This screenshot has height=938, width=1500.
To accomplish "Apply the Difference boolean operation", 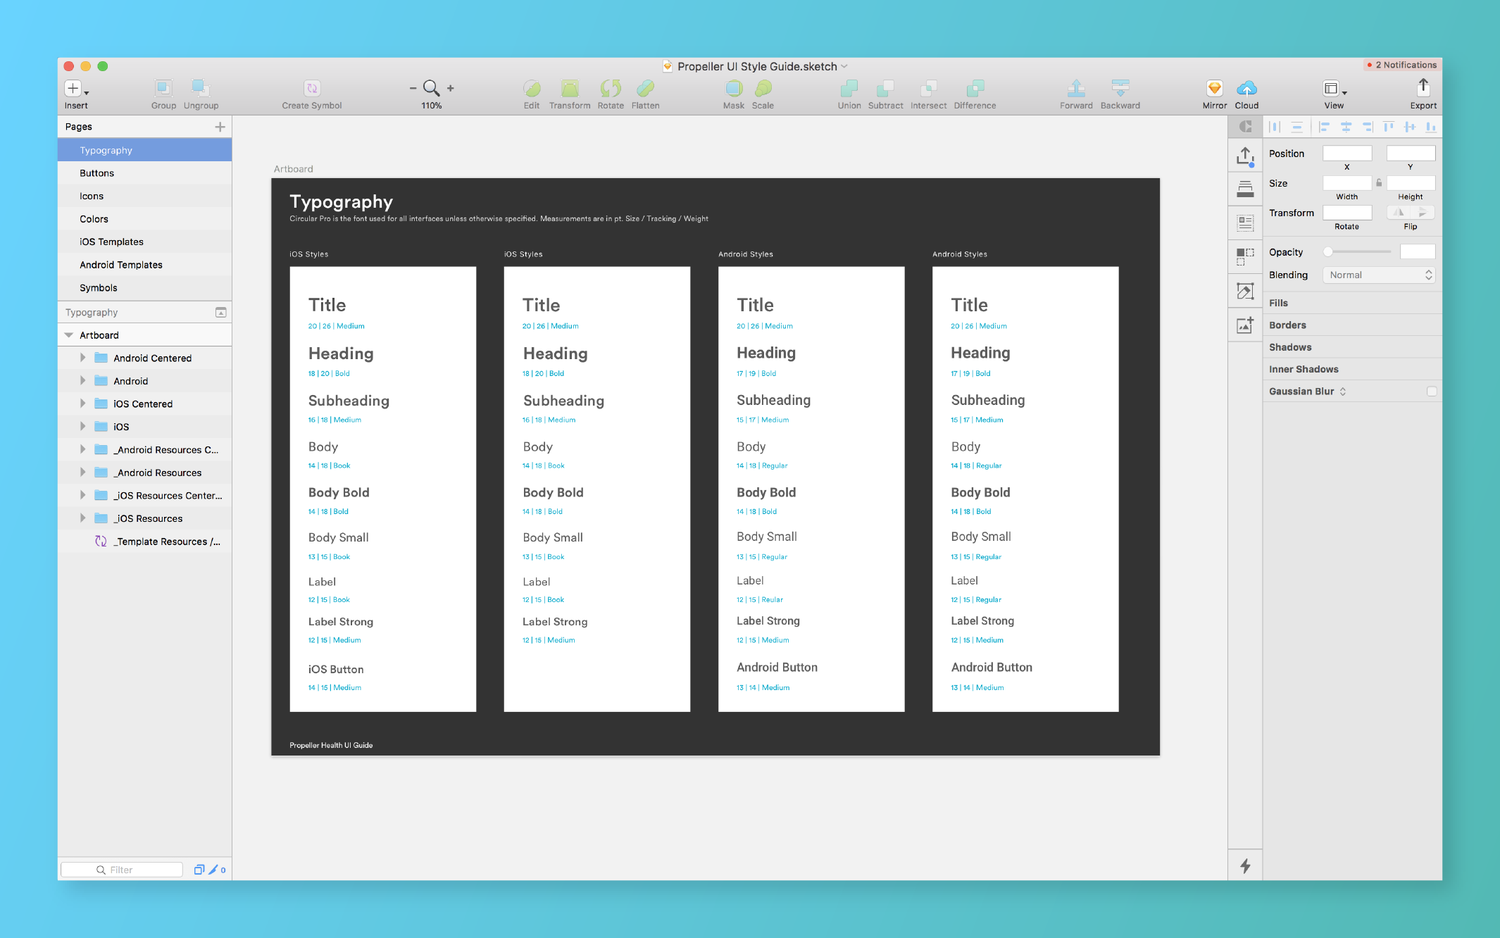I will [x=975, y=88].
